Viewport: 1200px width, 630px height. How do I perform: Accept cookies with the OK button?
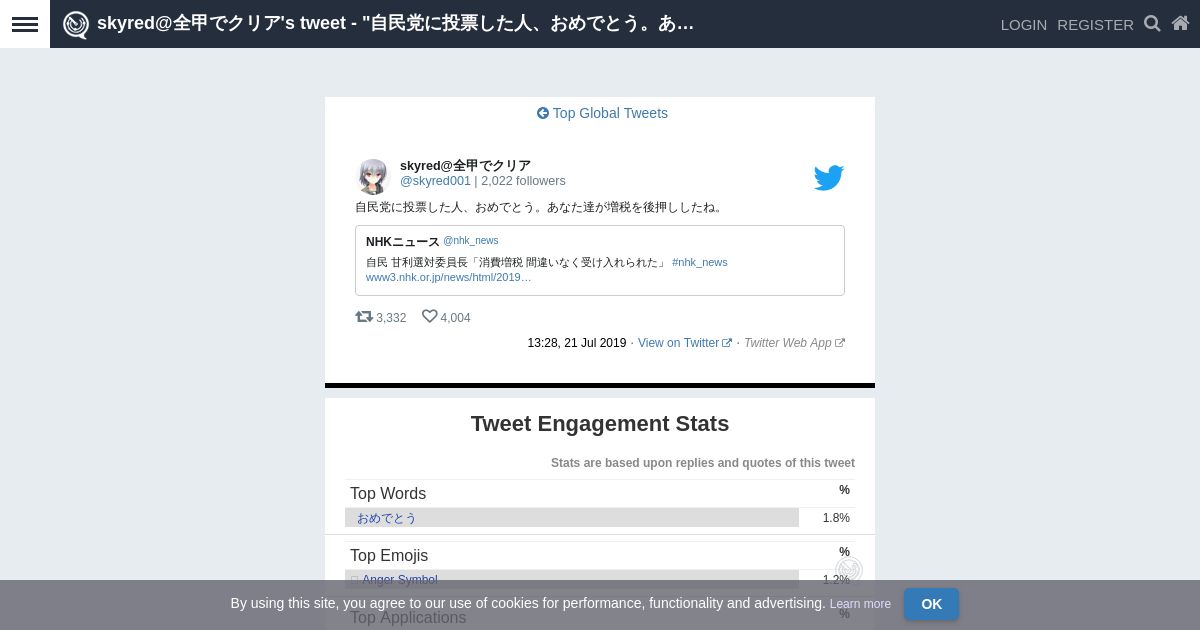tap(931, 604)
